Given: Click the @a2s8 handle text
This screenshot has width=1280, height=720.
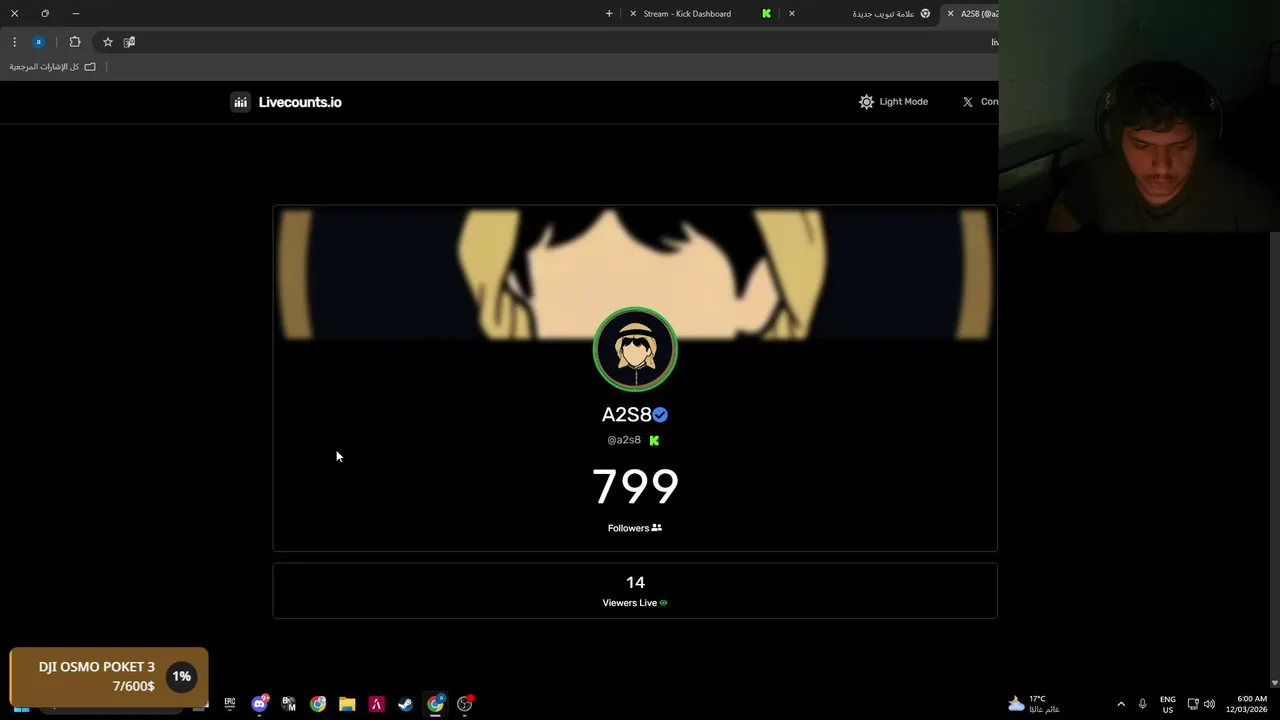Looking at the screenshot, I should tap(624, 440).
